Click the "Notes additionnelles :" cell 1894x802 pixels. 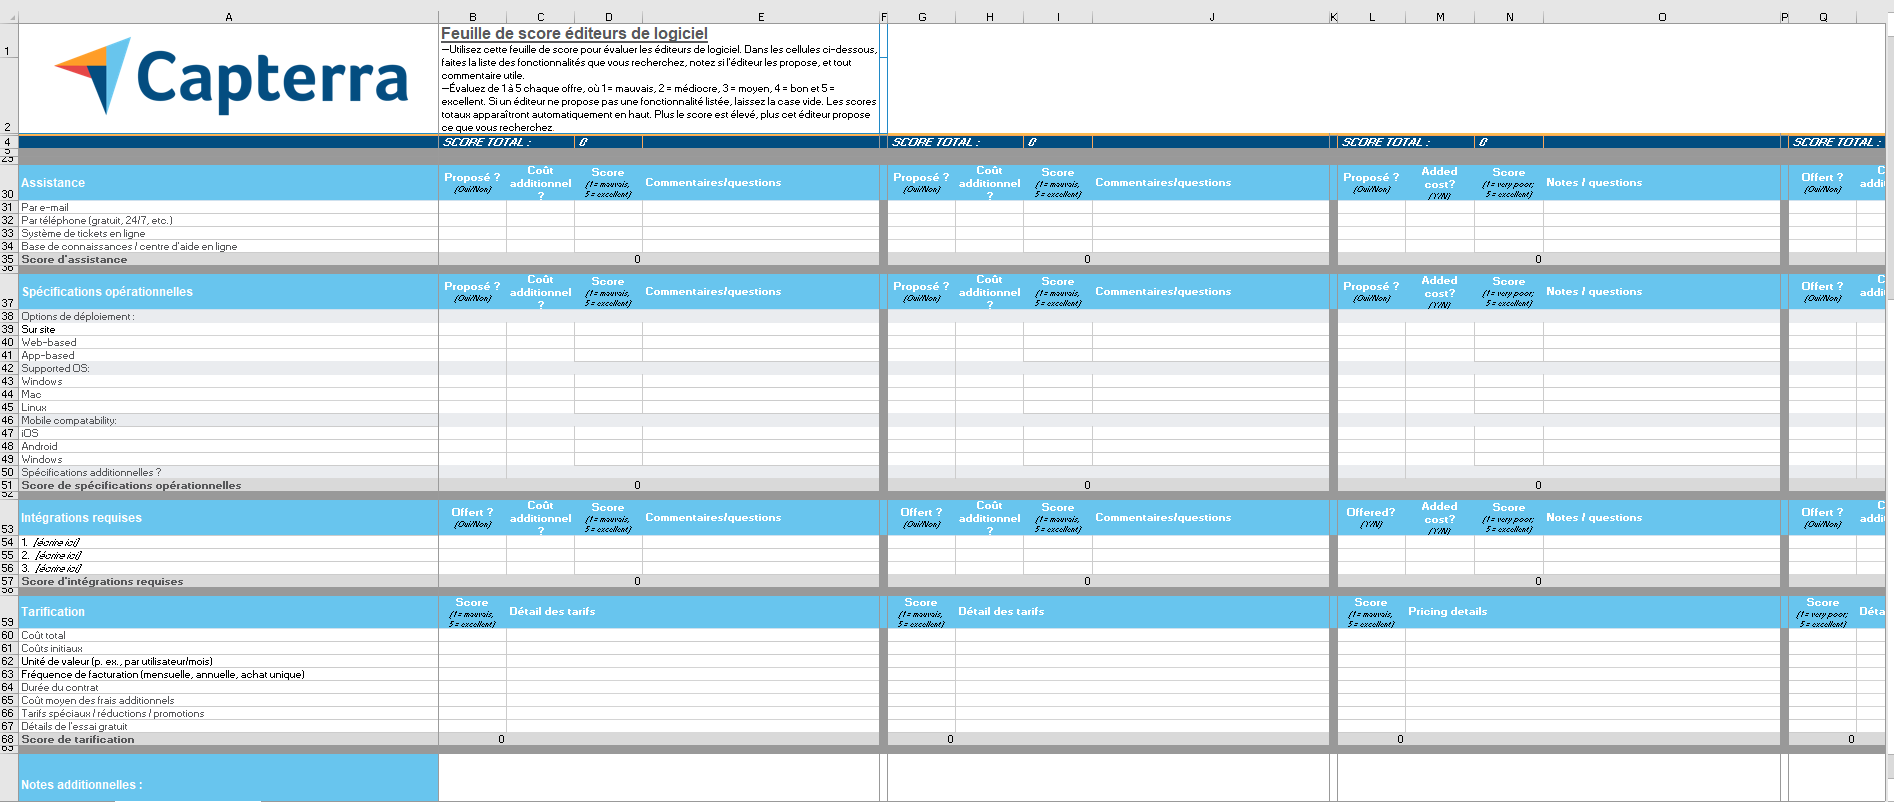point(228,778)
